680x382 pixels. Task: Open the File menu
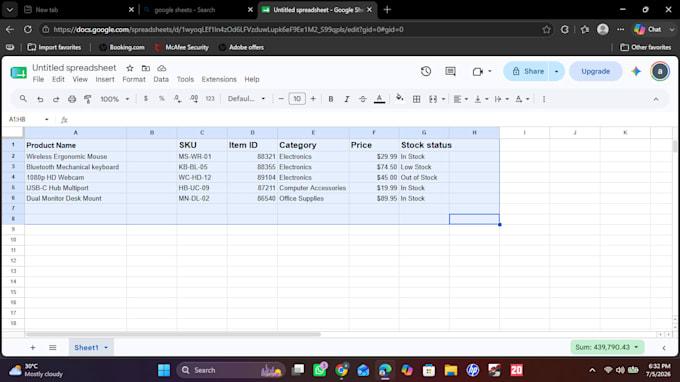(38, 79)
